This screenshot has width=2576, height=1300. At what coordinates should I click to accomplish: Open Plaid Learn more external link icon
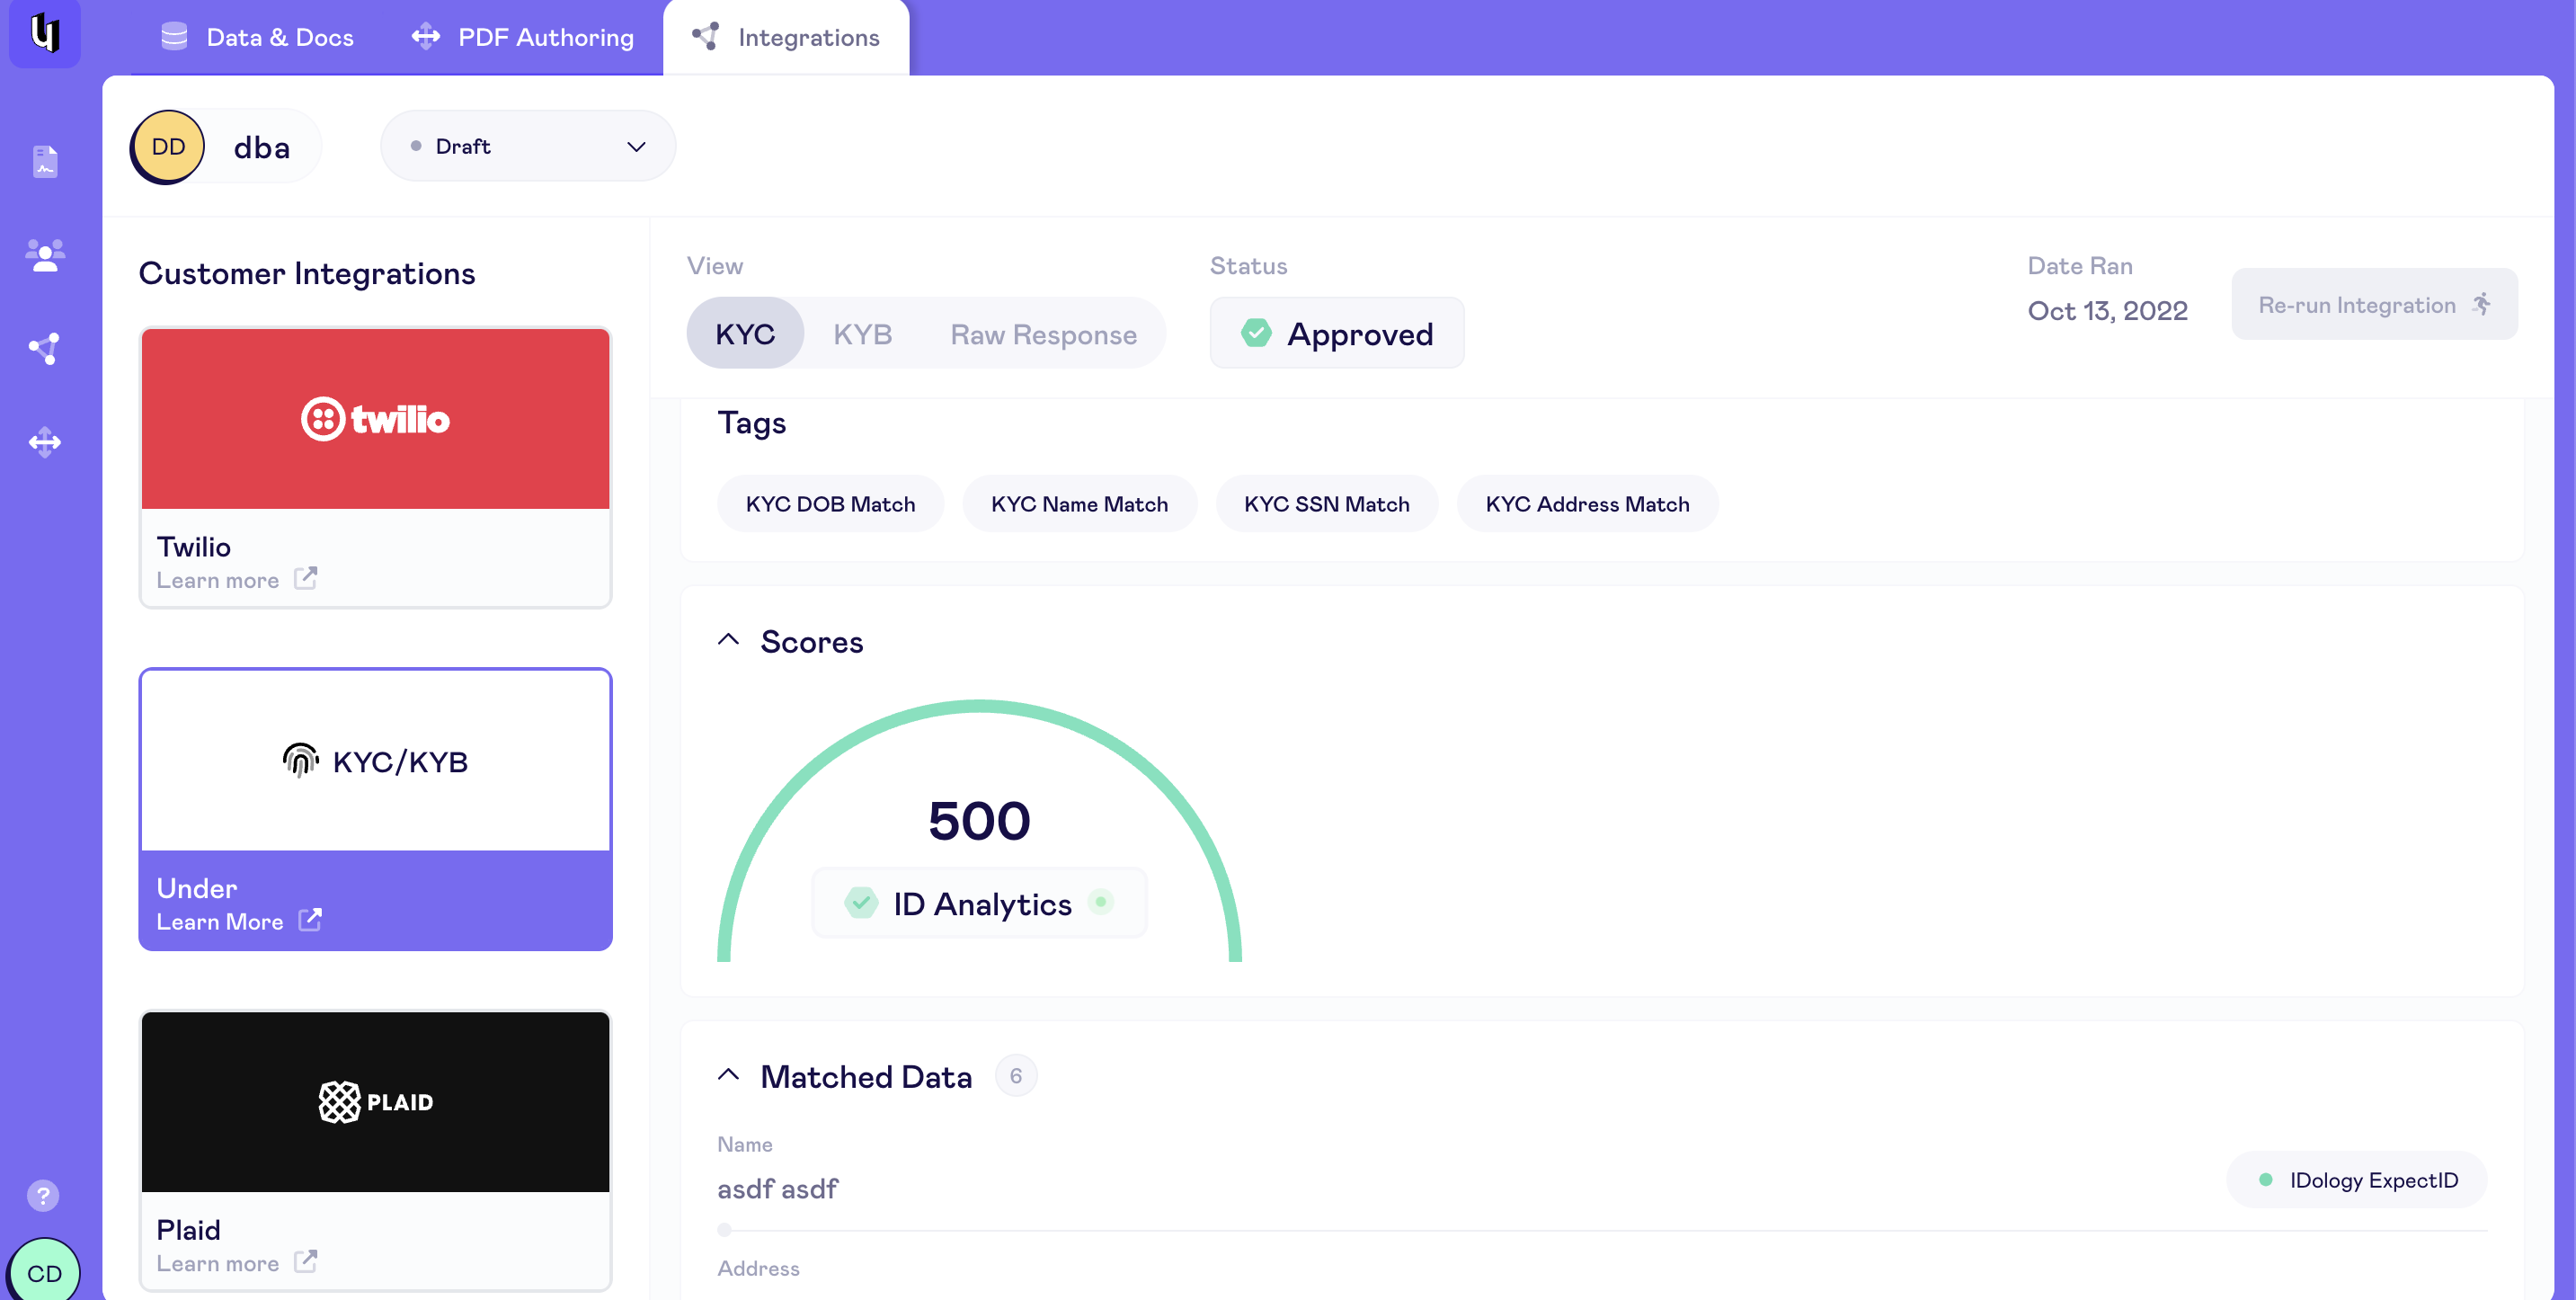click(x=306, y=1262)
